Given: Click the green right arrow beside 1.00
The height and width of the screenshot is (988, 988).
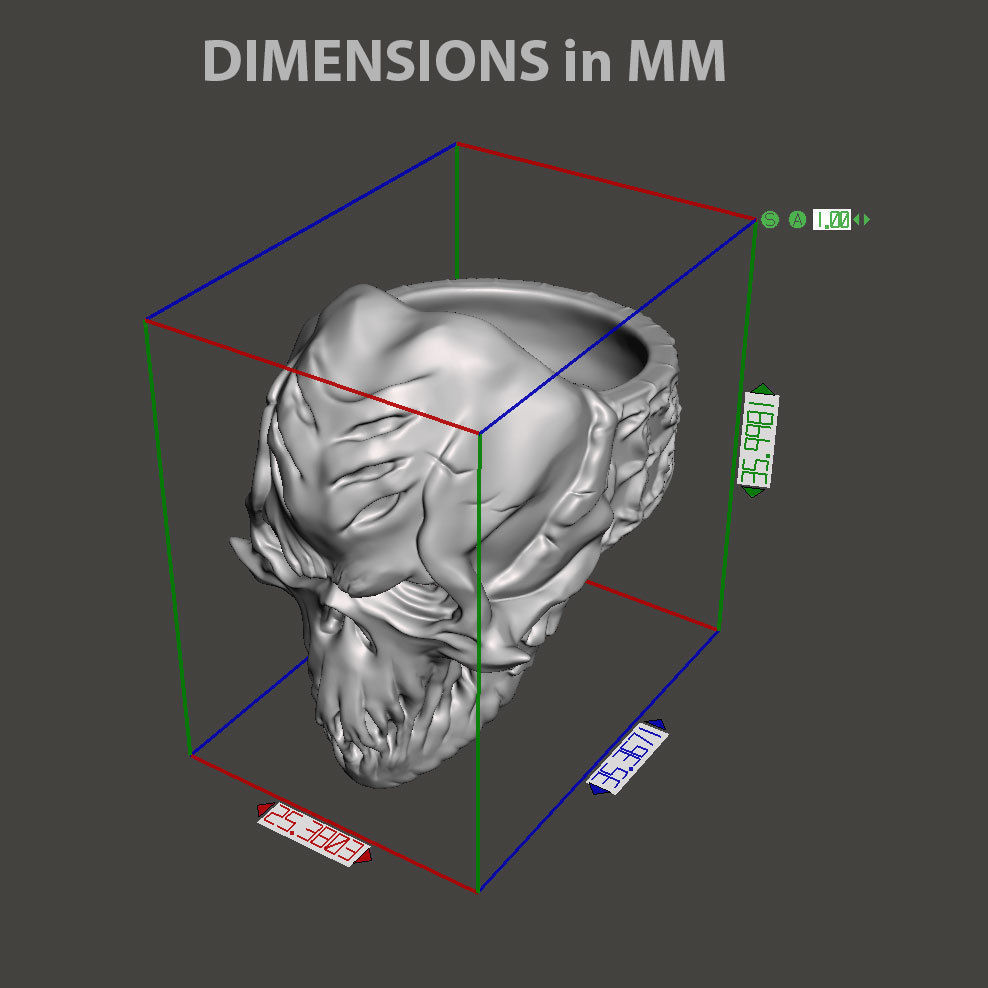Looking at the screenshot, I should tap(867, 220).
